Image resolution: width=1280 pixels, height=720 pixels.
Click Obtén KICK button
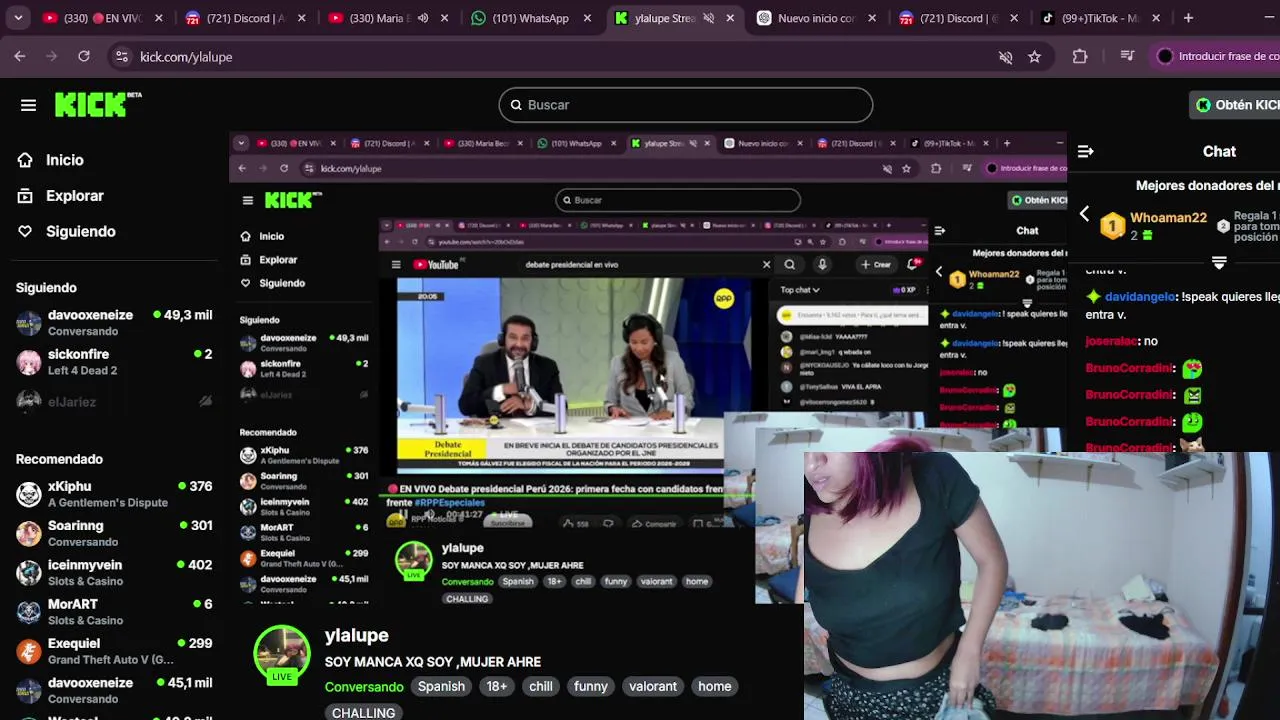coord(1236,105)
